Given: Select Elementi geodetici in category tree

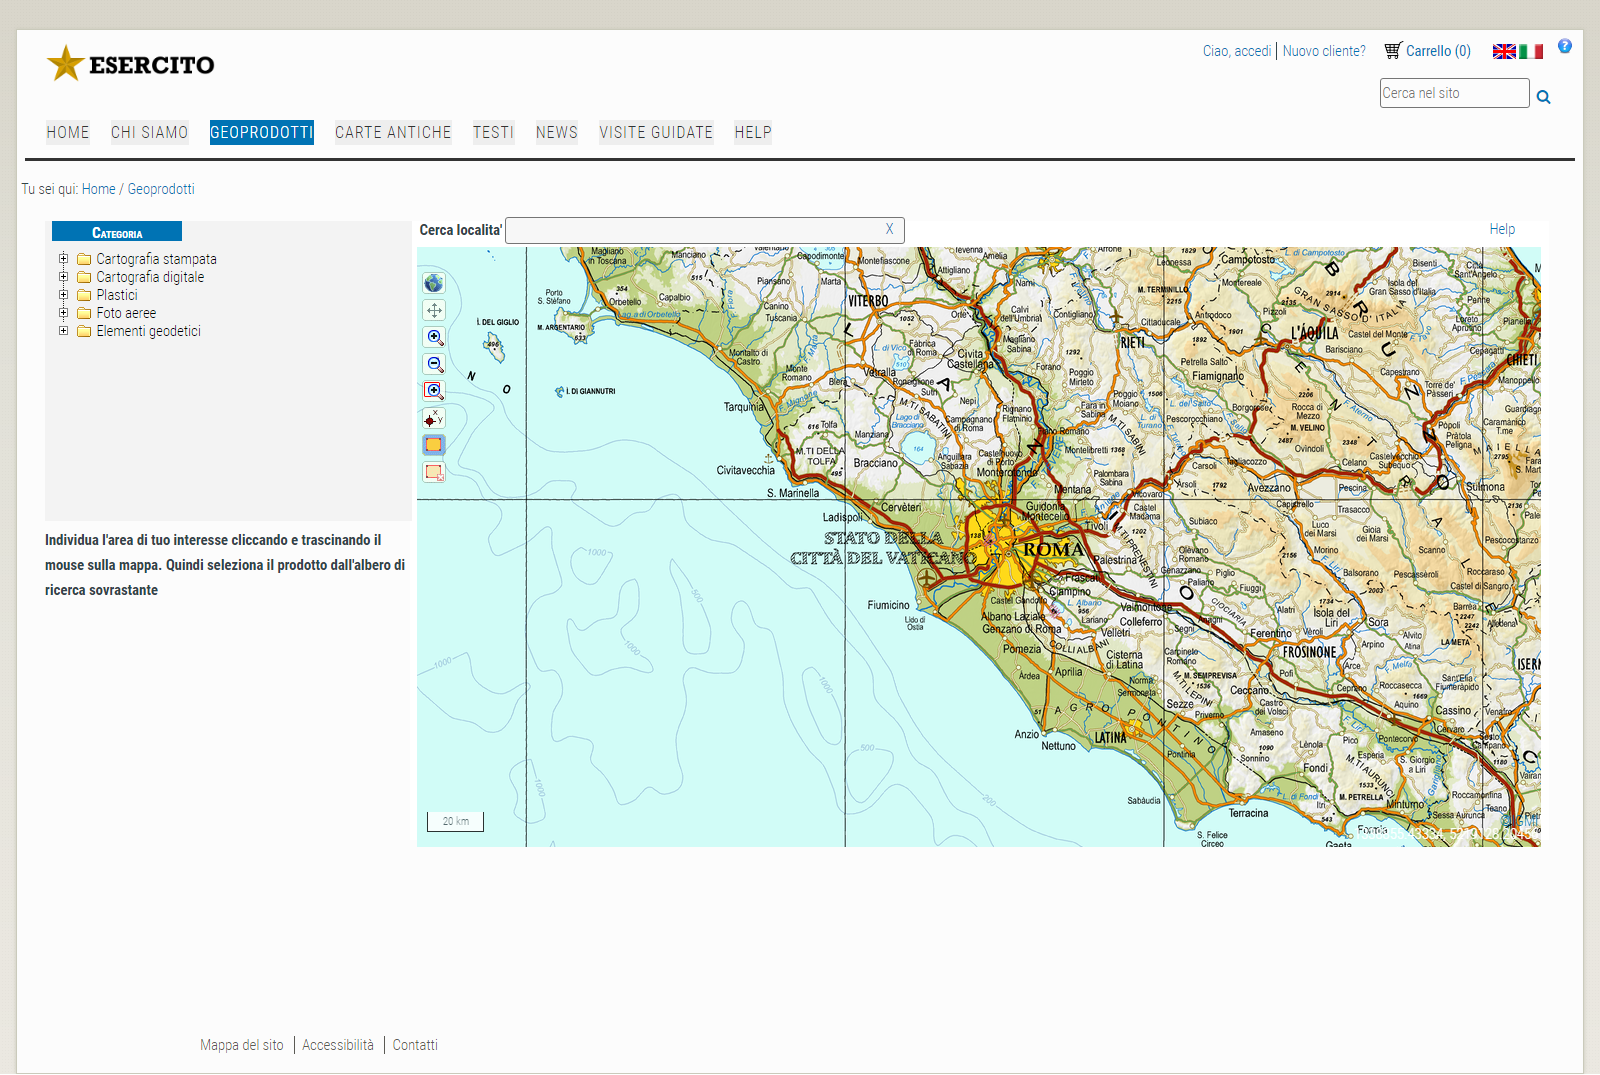Looking at the screenshot, I should pos(148,331).
